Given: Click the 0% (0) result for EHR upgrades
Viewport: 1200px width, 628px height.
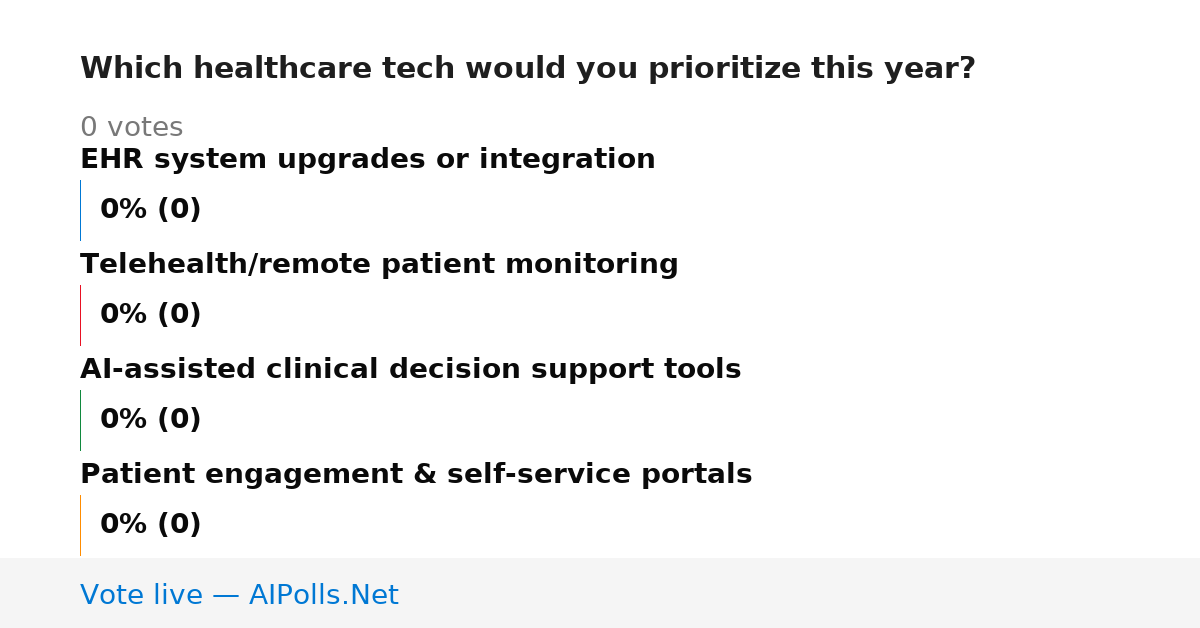Looking at the screenshot, I should point(150,210).
